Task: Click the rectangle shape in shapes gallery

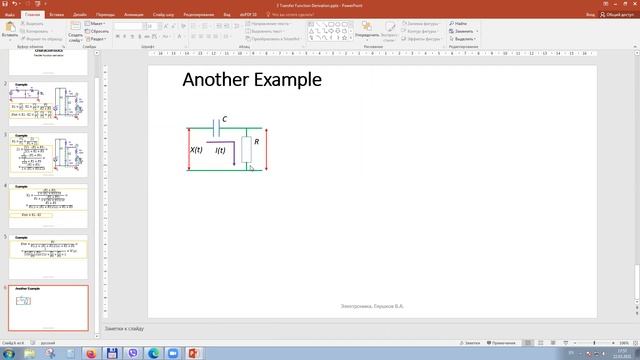Action: 331,24
